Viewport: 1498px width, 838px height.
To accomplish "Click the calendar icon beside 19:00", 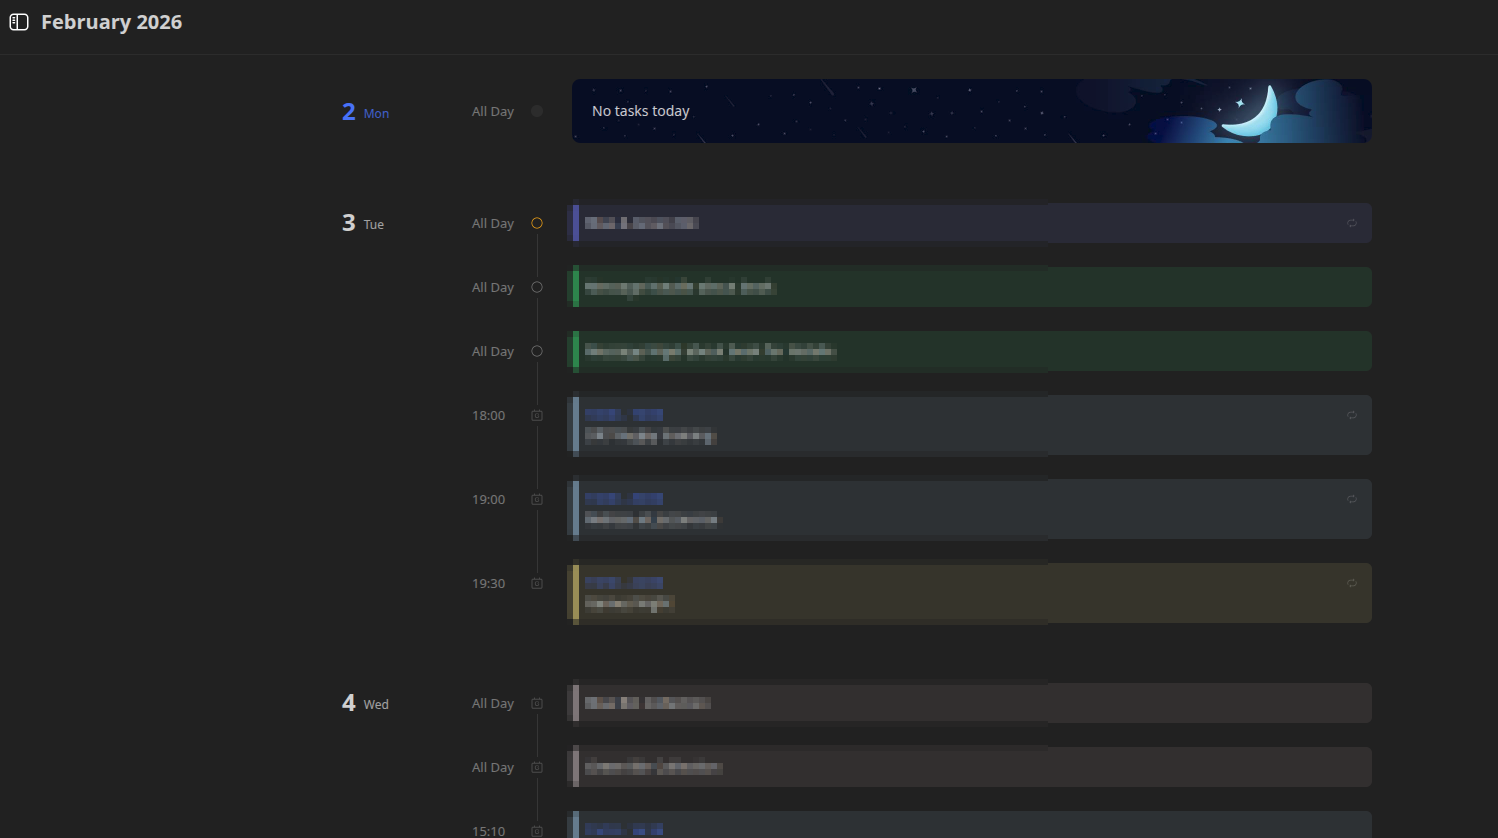I will (x=537, y=500).
